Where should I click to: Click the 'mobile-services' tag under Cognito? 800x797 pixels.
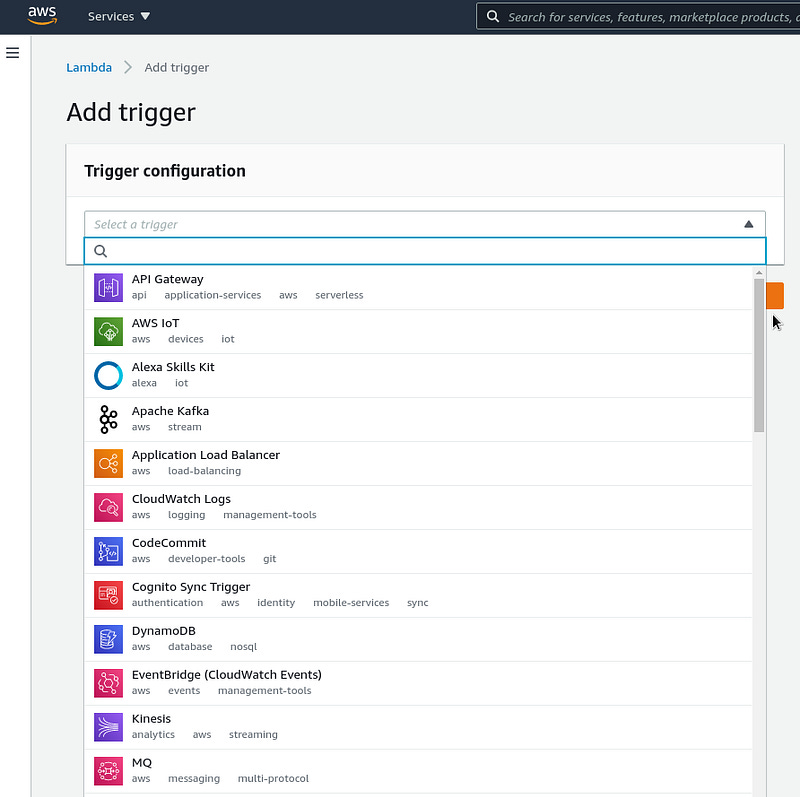point(351,603)
